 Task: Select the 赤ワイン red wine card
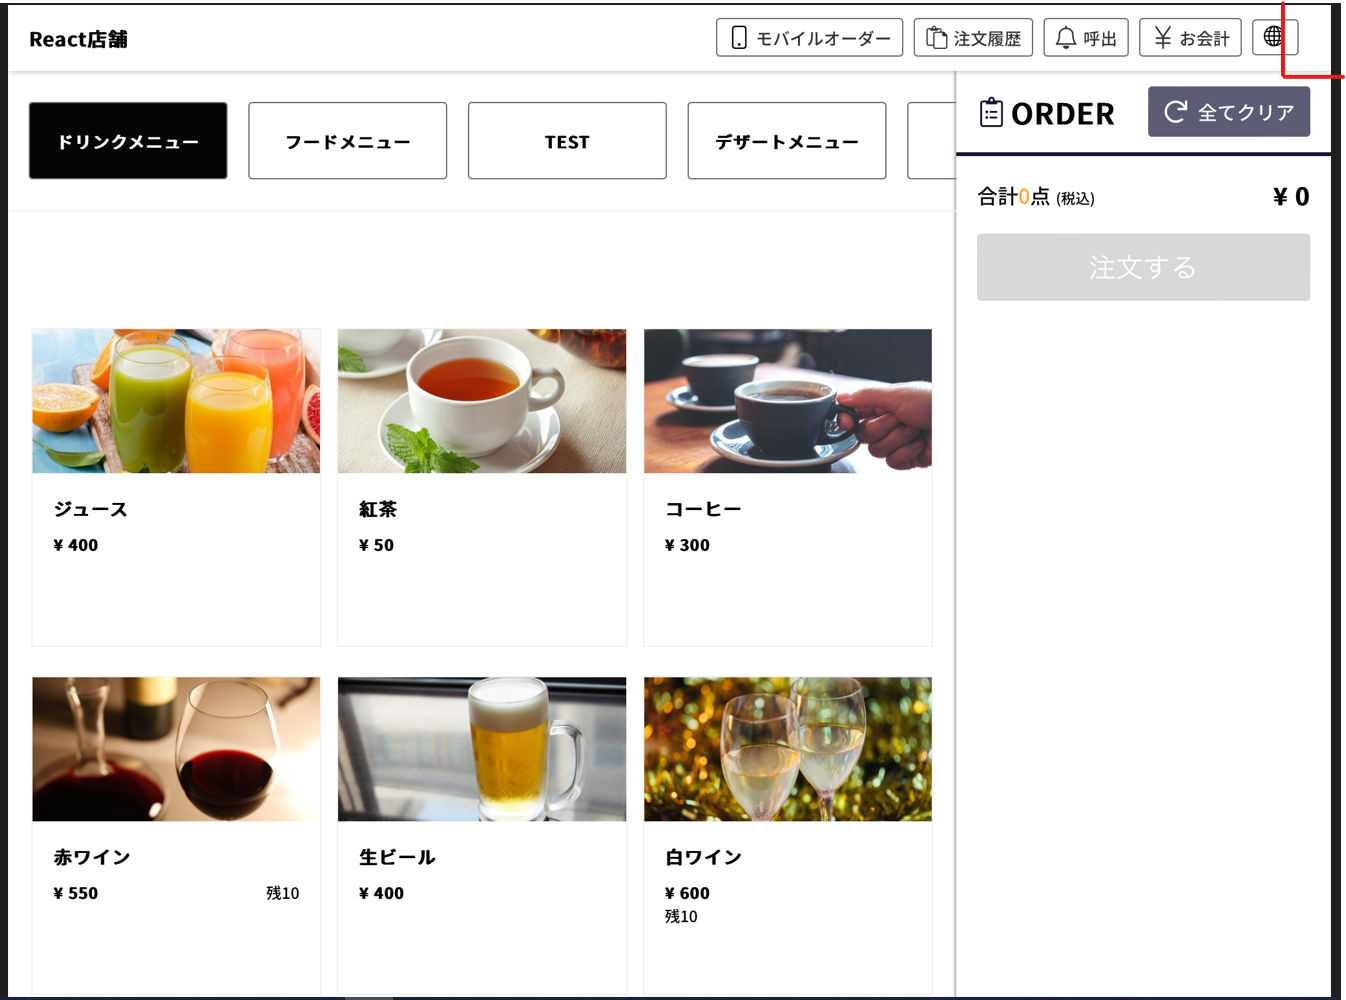point(176,835)
